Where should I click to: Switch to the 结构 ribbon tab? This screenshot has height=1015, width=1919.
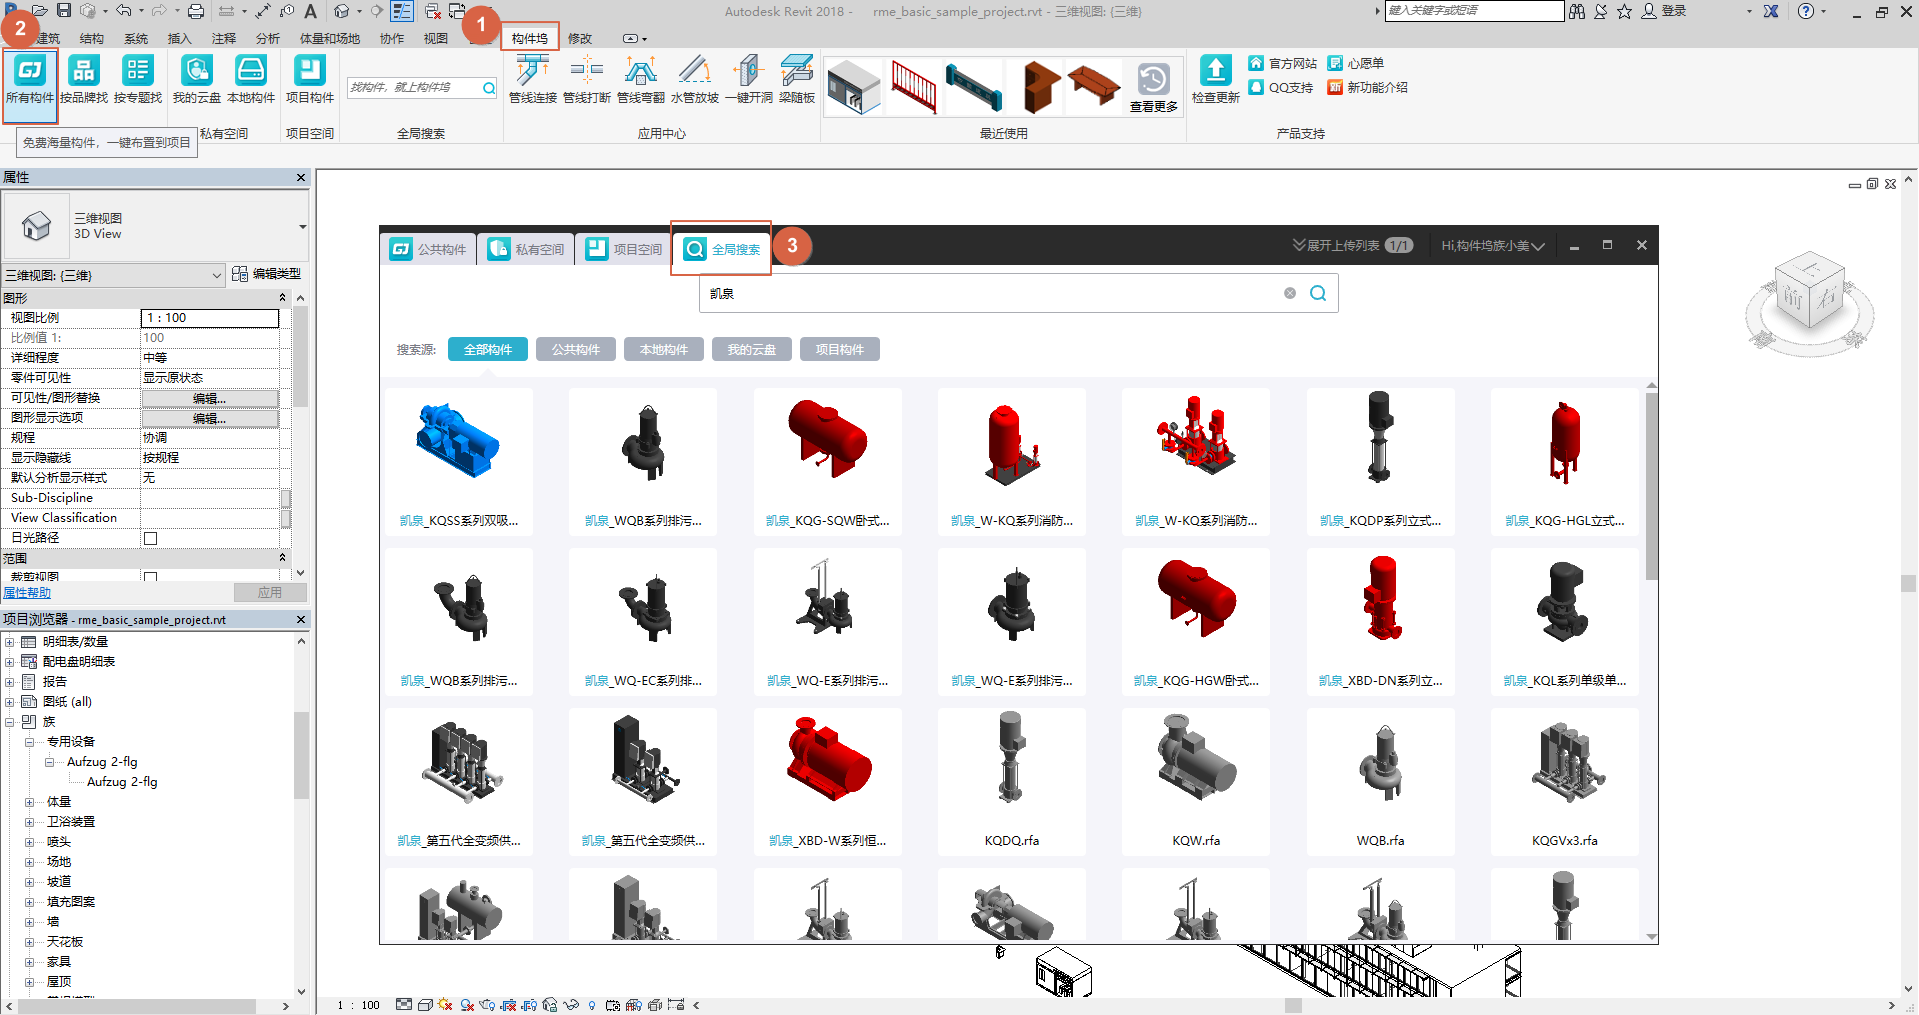[x=92, y=38]
